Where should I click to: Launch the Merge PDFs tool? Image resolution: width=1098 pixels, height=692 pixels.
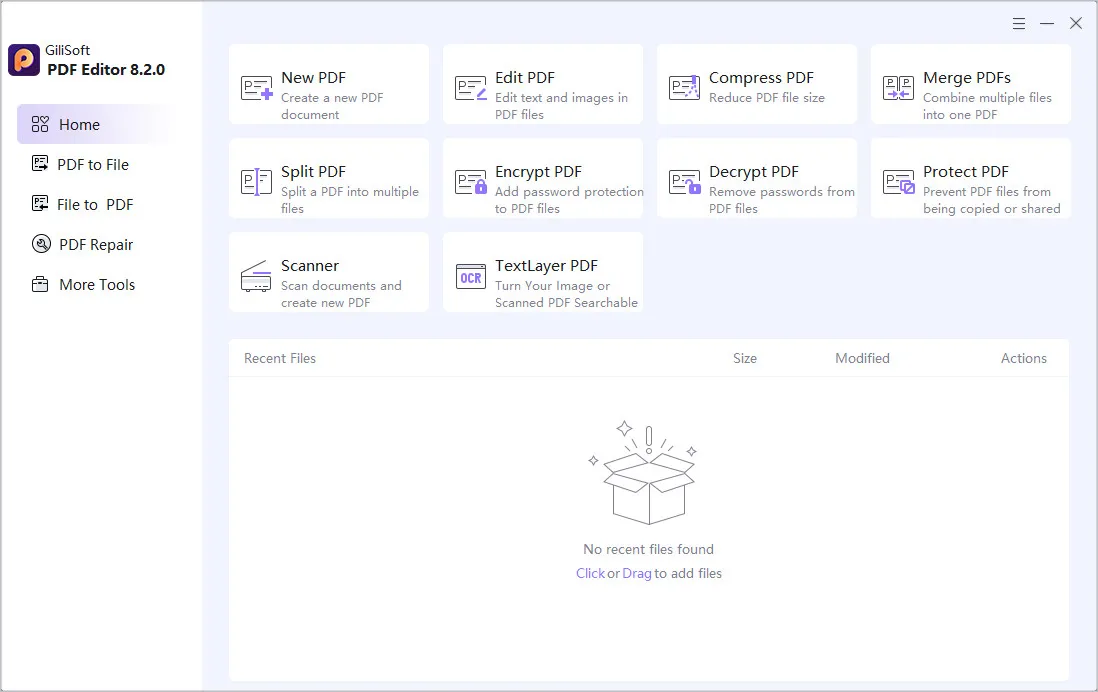click(x=970, y=84)
